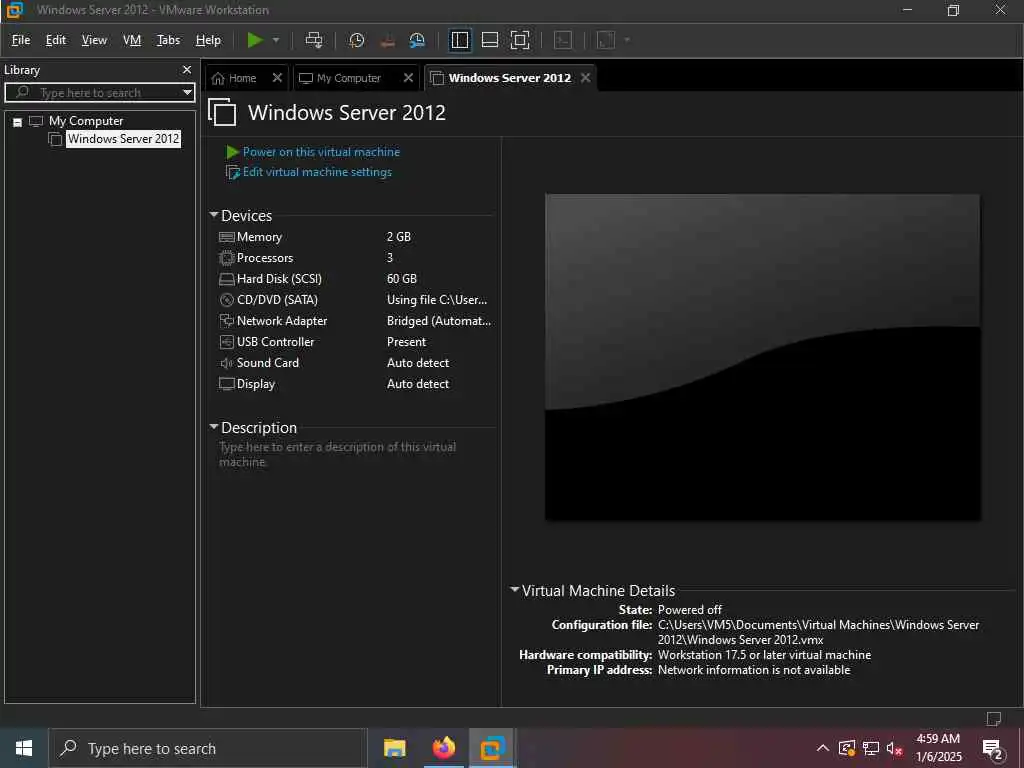Enter full screen mode icon
Image resolution: width=1024 pixels, height=768 pixels.
(x=520, y=40)
